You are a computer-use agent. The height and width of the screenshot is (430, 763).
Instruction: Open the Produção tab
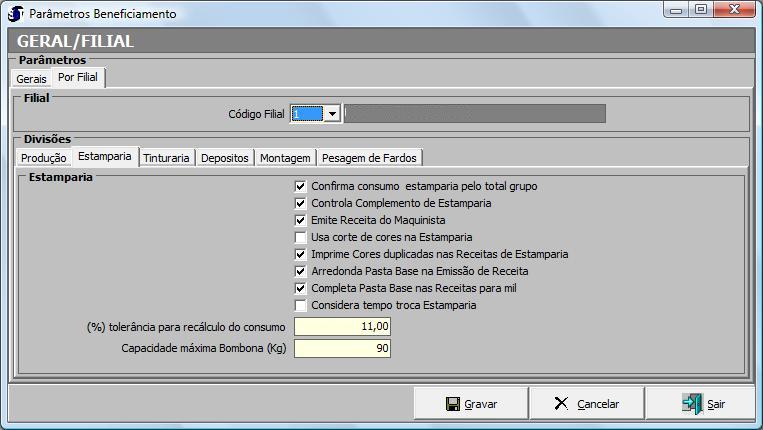(44, 158)
